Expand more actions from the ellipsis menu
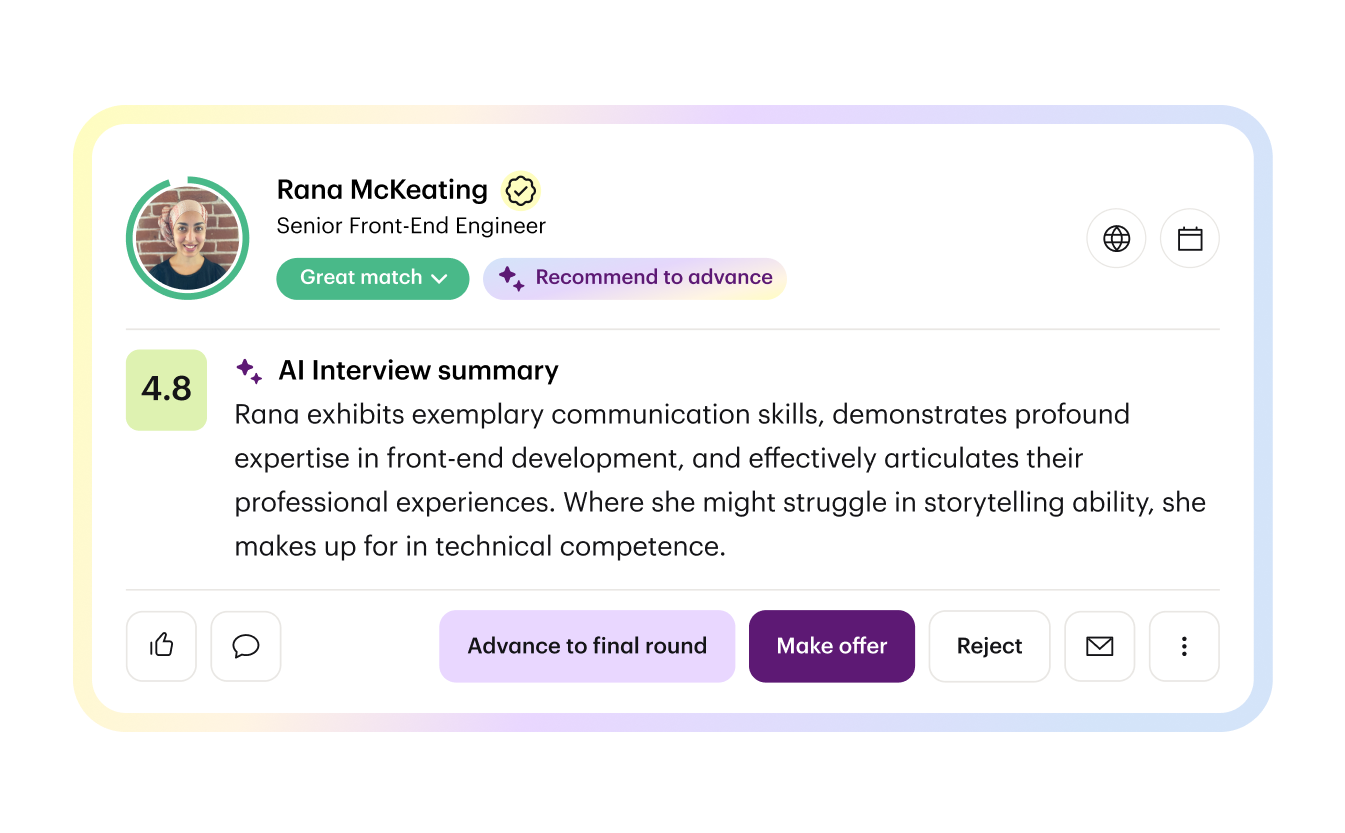Viewport: 1345px width, 833px height. point(1184,646)
